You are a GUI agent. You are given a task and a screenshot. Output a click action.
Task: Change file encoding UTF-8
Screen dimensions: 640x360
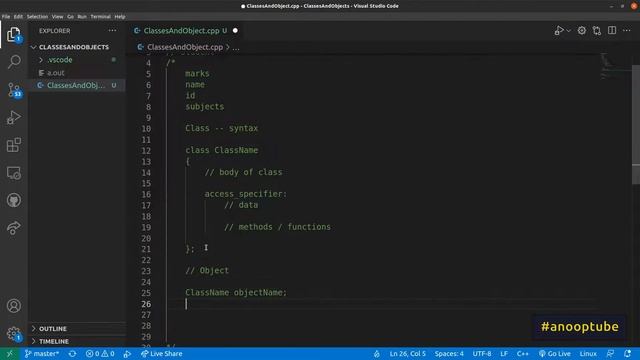(x=482, y=354)
